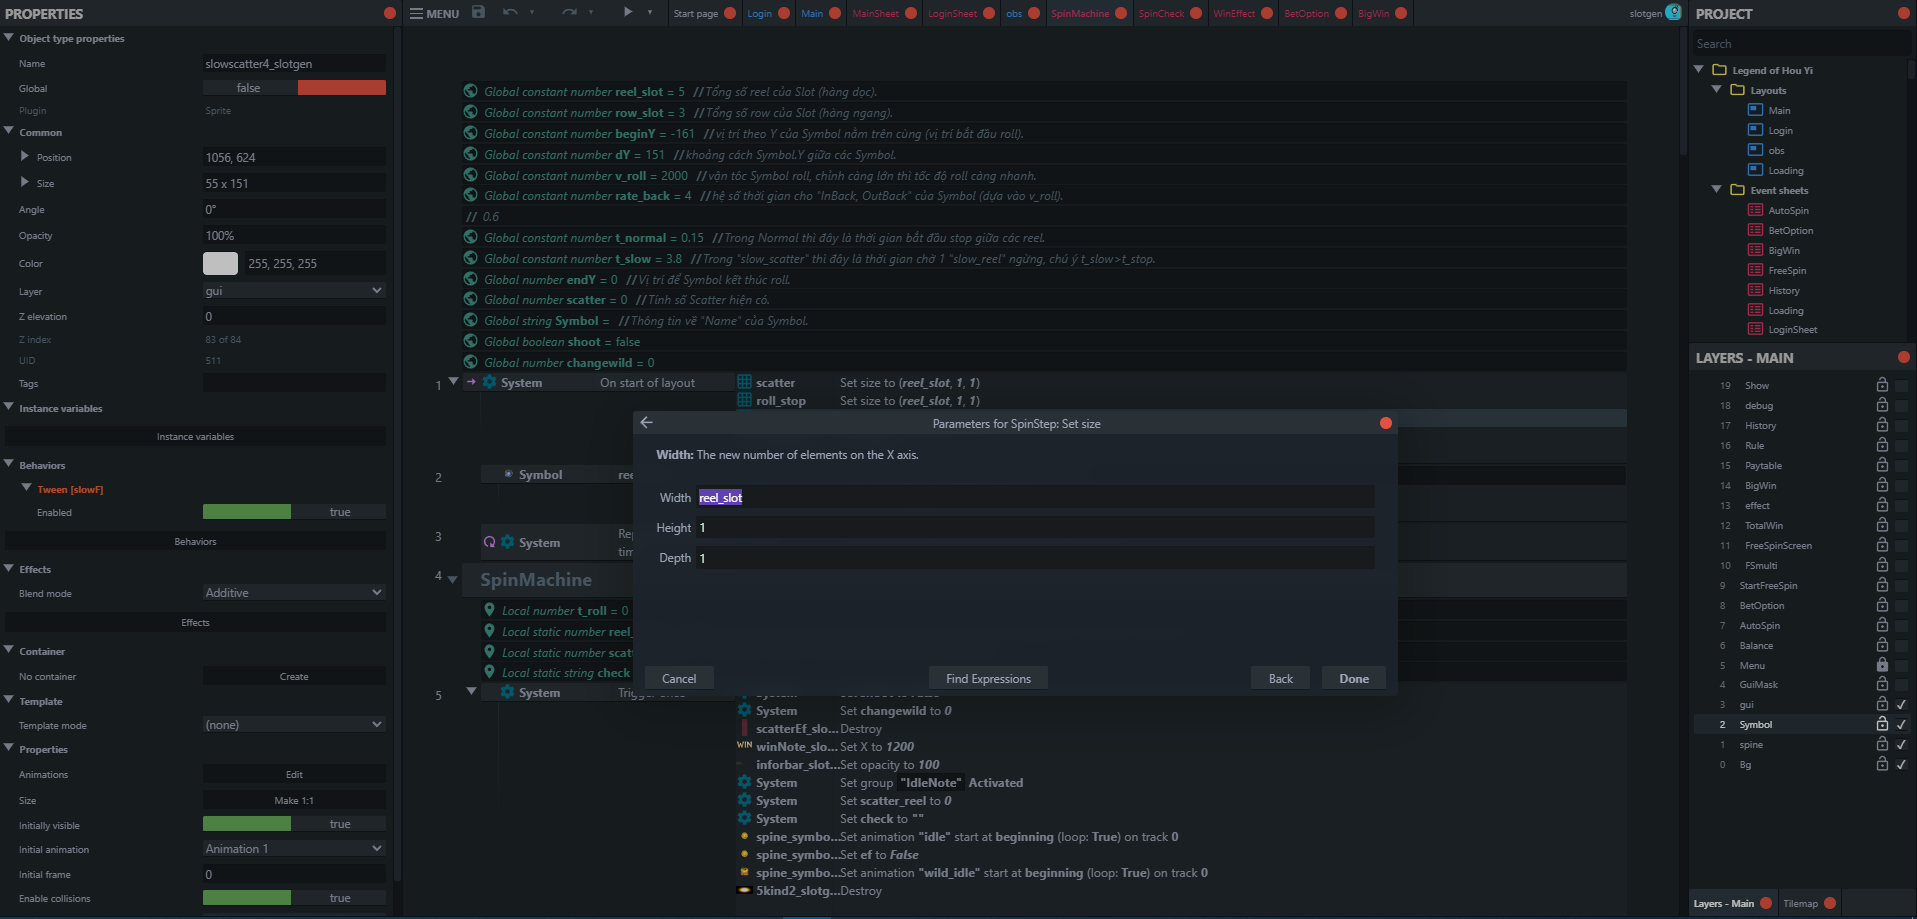Switch to the SpinCheck tab
Image resolution: width=1917 pixels, height=919 pixels.
[1161, 13]
